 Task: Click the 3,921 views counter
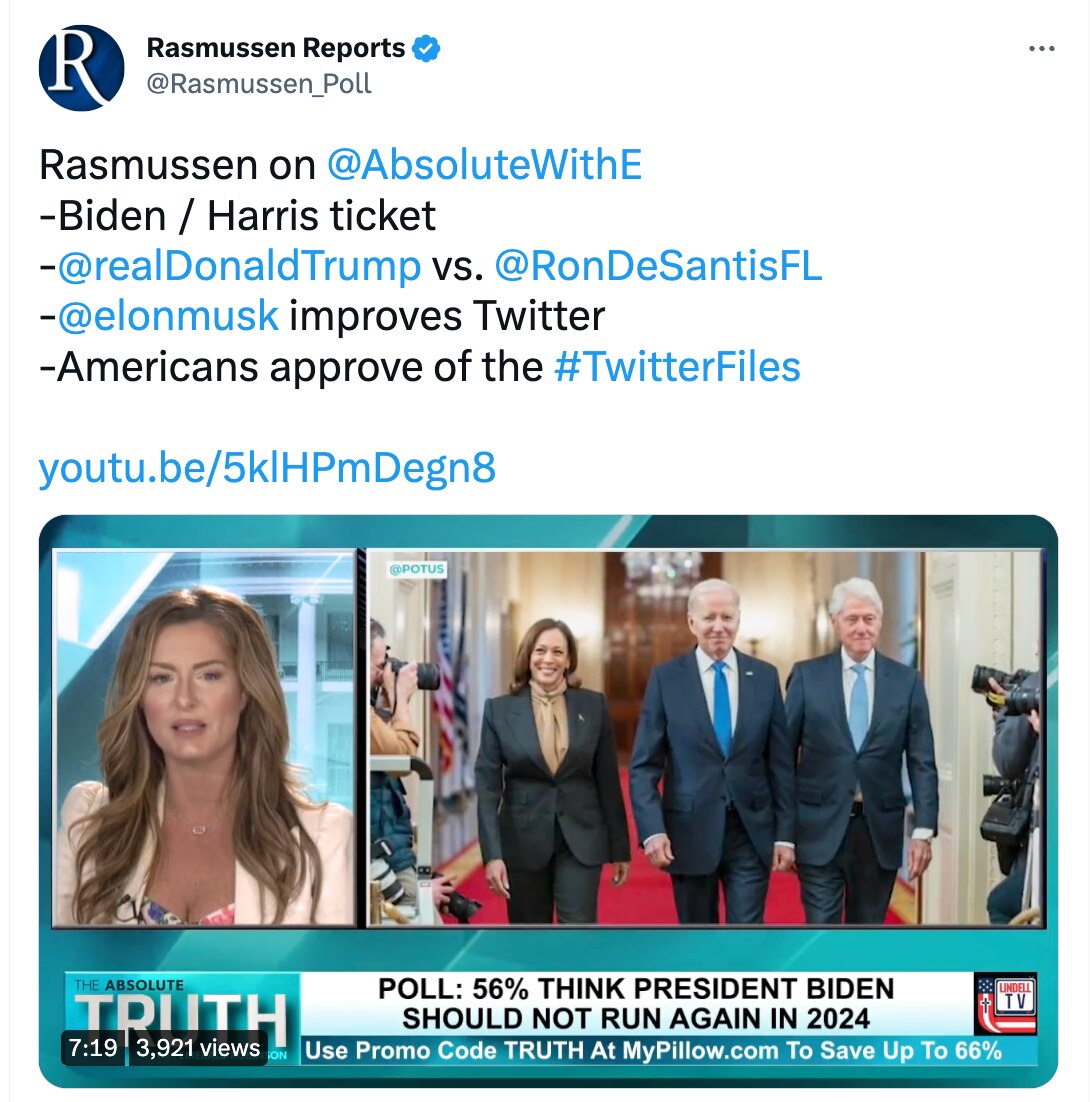click(x=198, y=1048)
